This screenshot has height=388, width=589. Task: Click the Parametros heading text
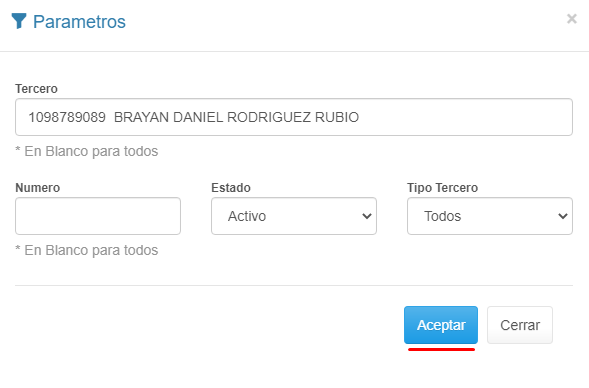pyautogui.click(x=79, y=22)
